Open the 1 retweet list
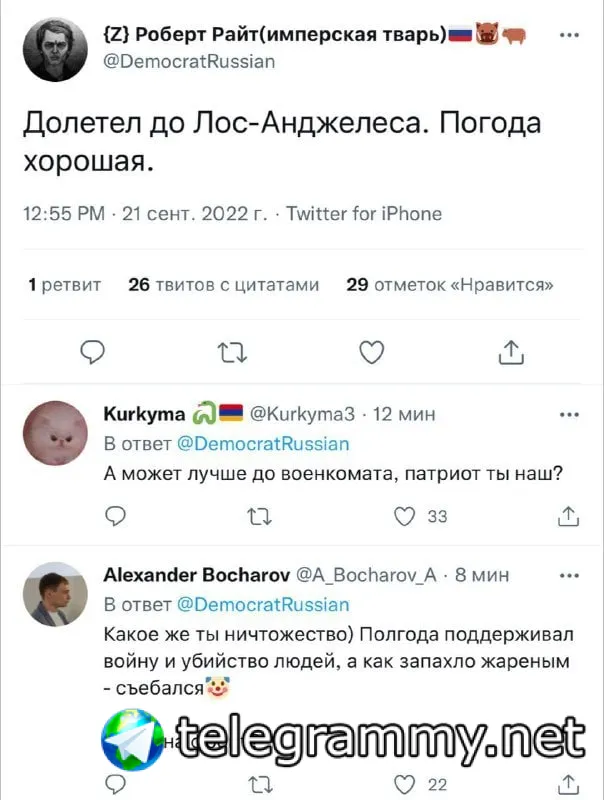Image resolution: width=604 pixels, height=800 pixels. 64,284
